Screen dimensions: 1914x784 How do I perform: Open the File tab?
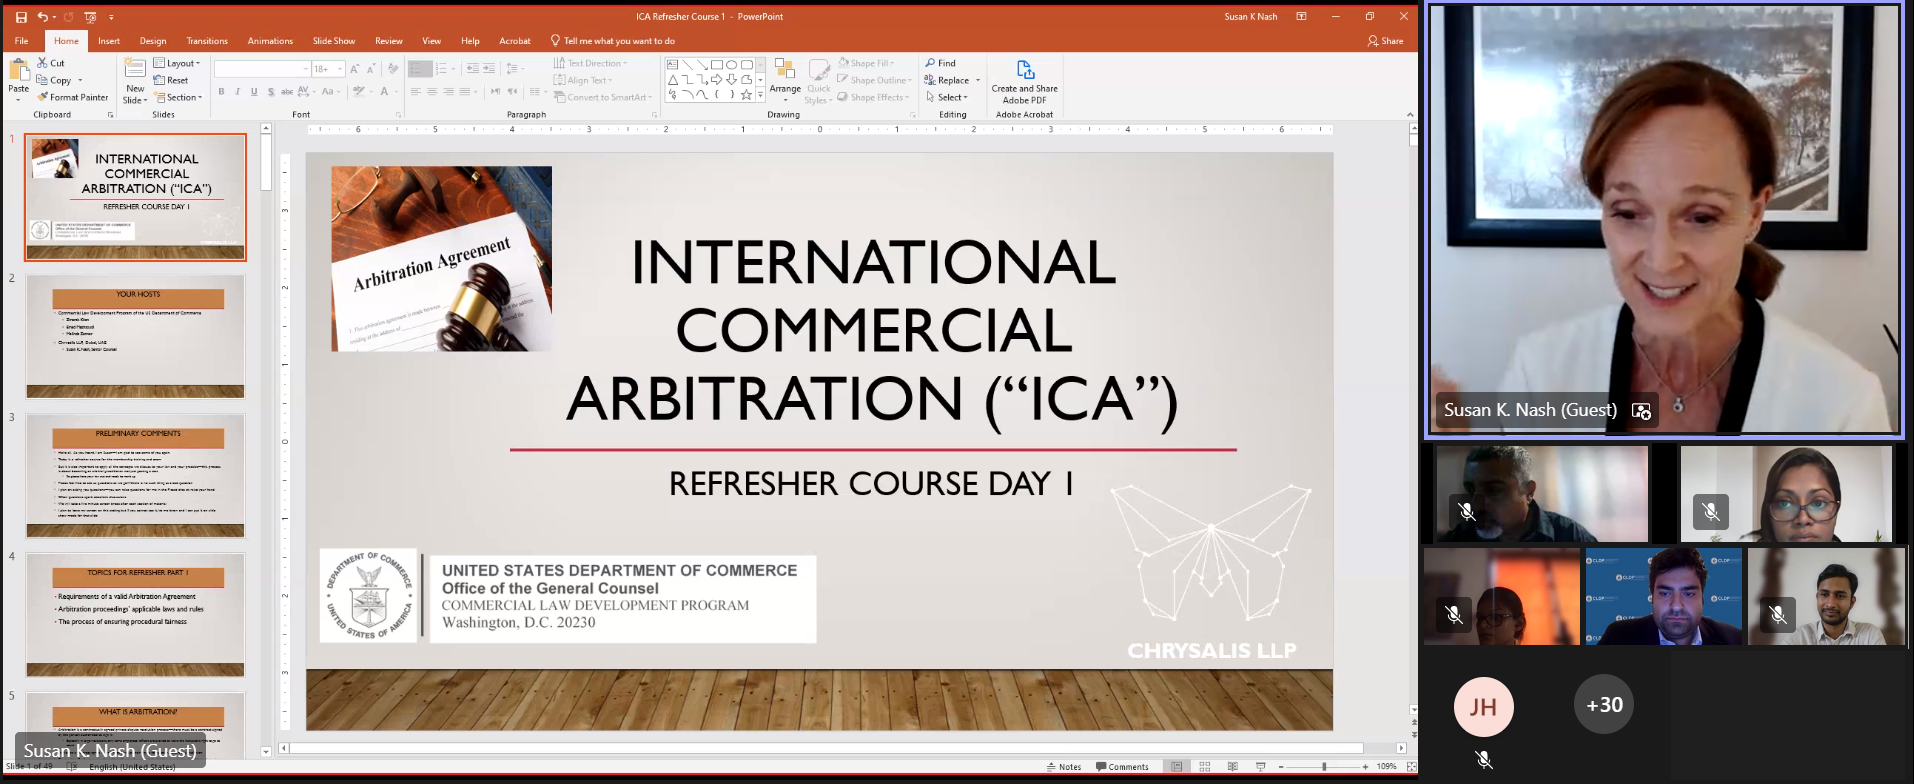pyautogui.click(x=21, y=41)
